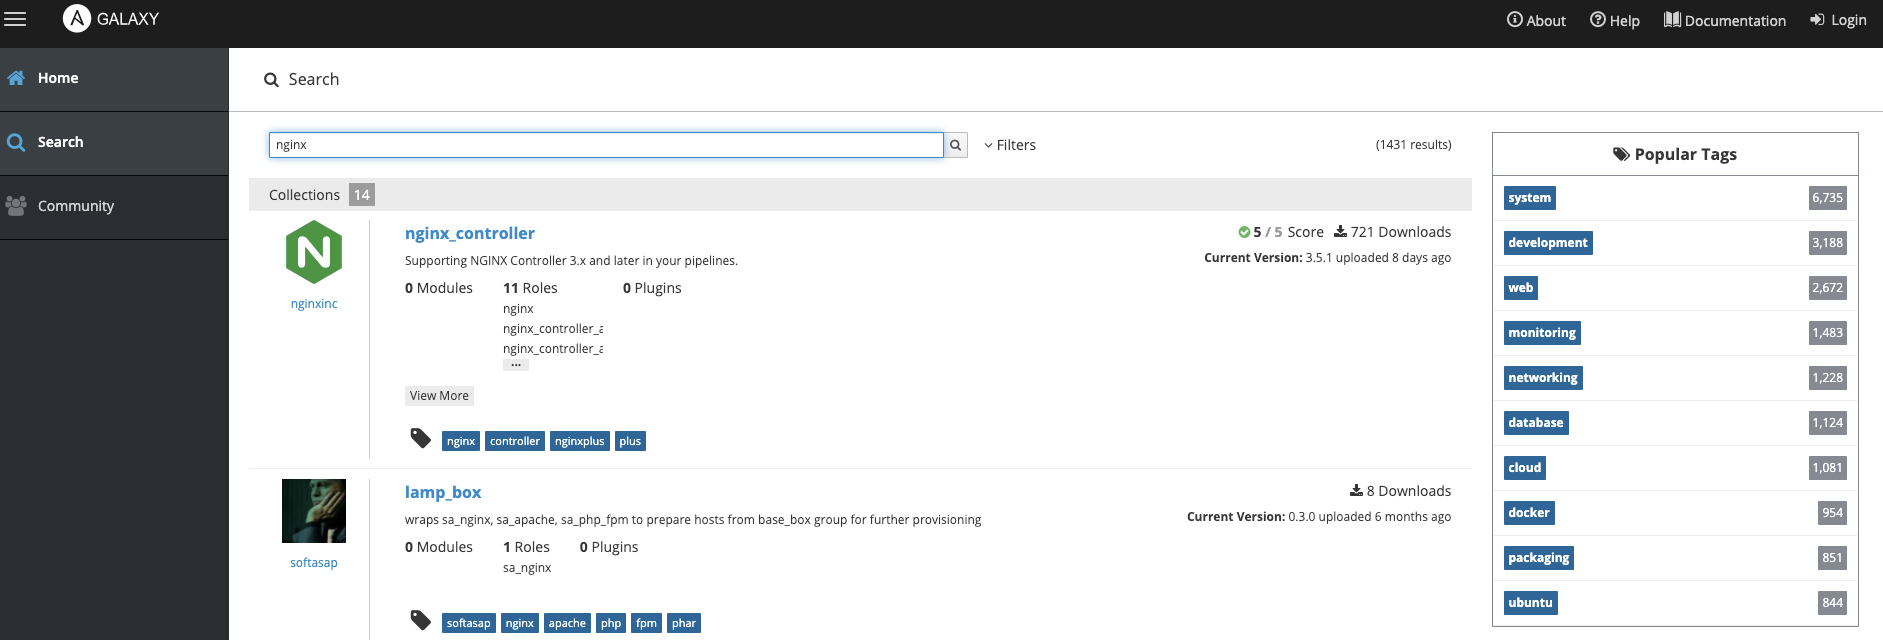Click the sa_nginx role name
1883x640 pixels.
[527, 568]
